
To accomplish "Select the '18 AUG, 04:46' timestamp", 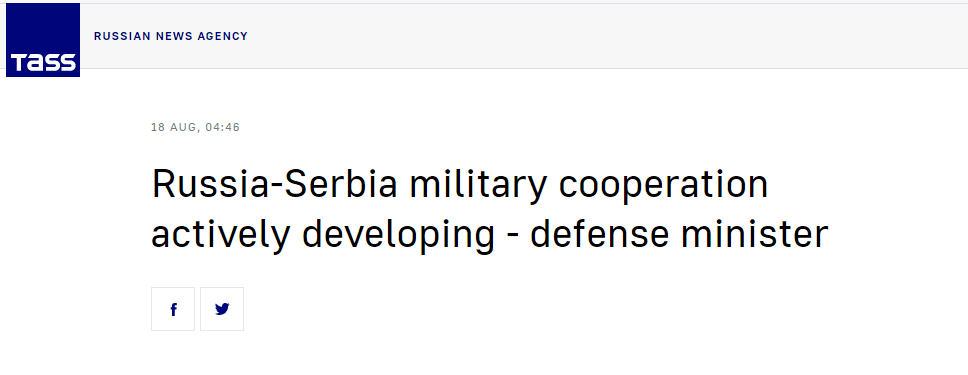I will click(196, 128).
